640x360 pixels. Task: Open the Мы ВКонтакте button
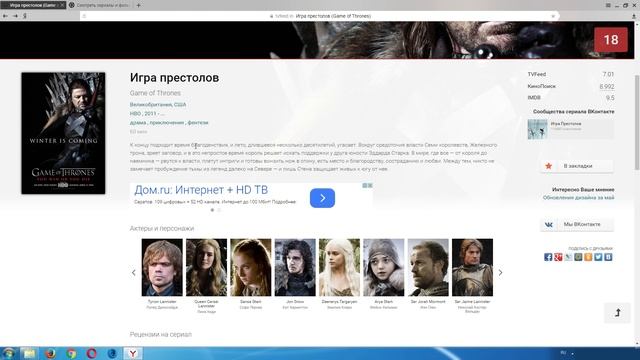point(577,224)
